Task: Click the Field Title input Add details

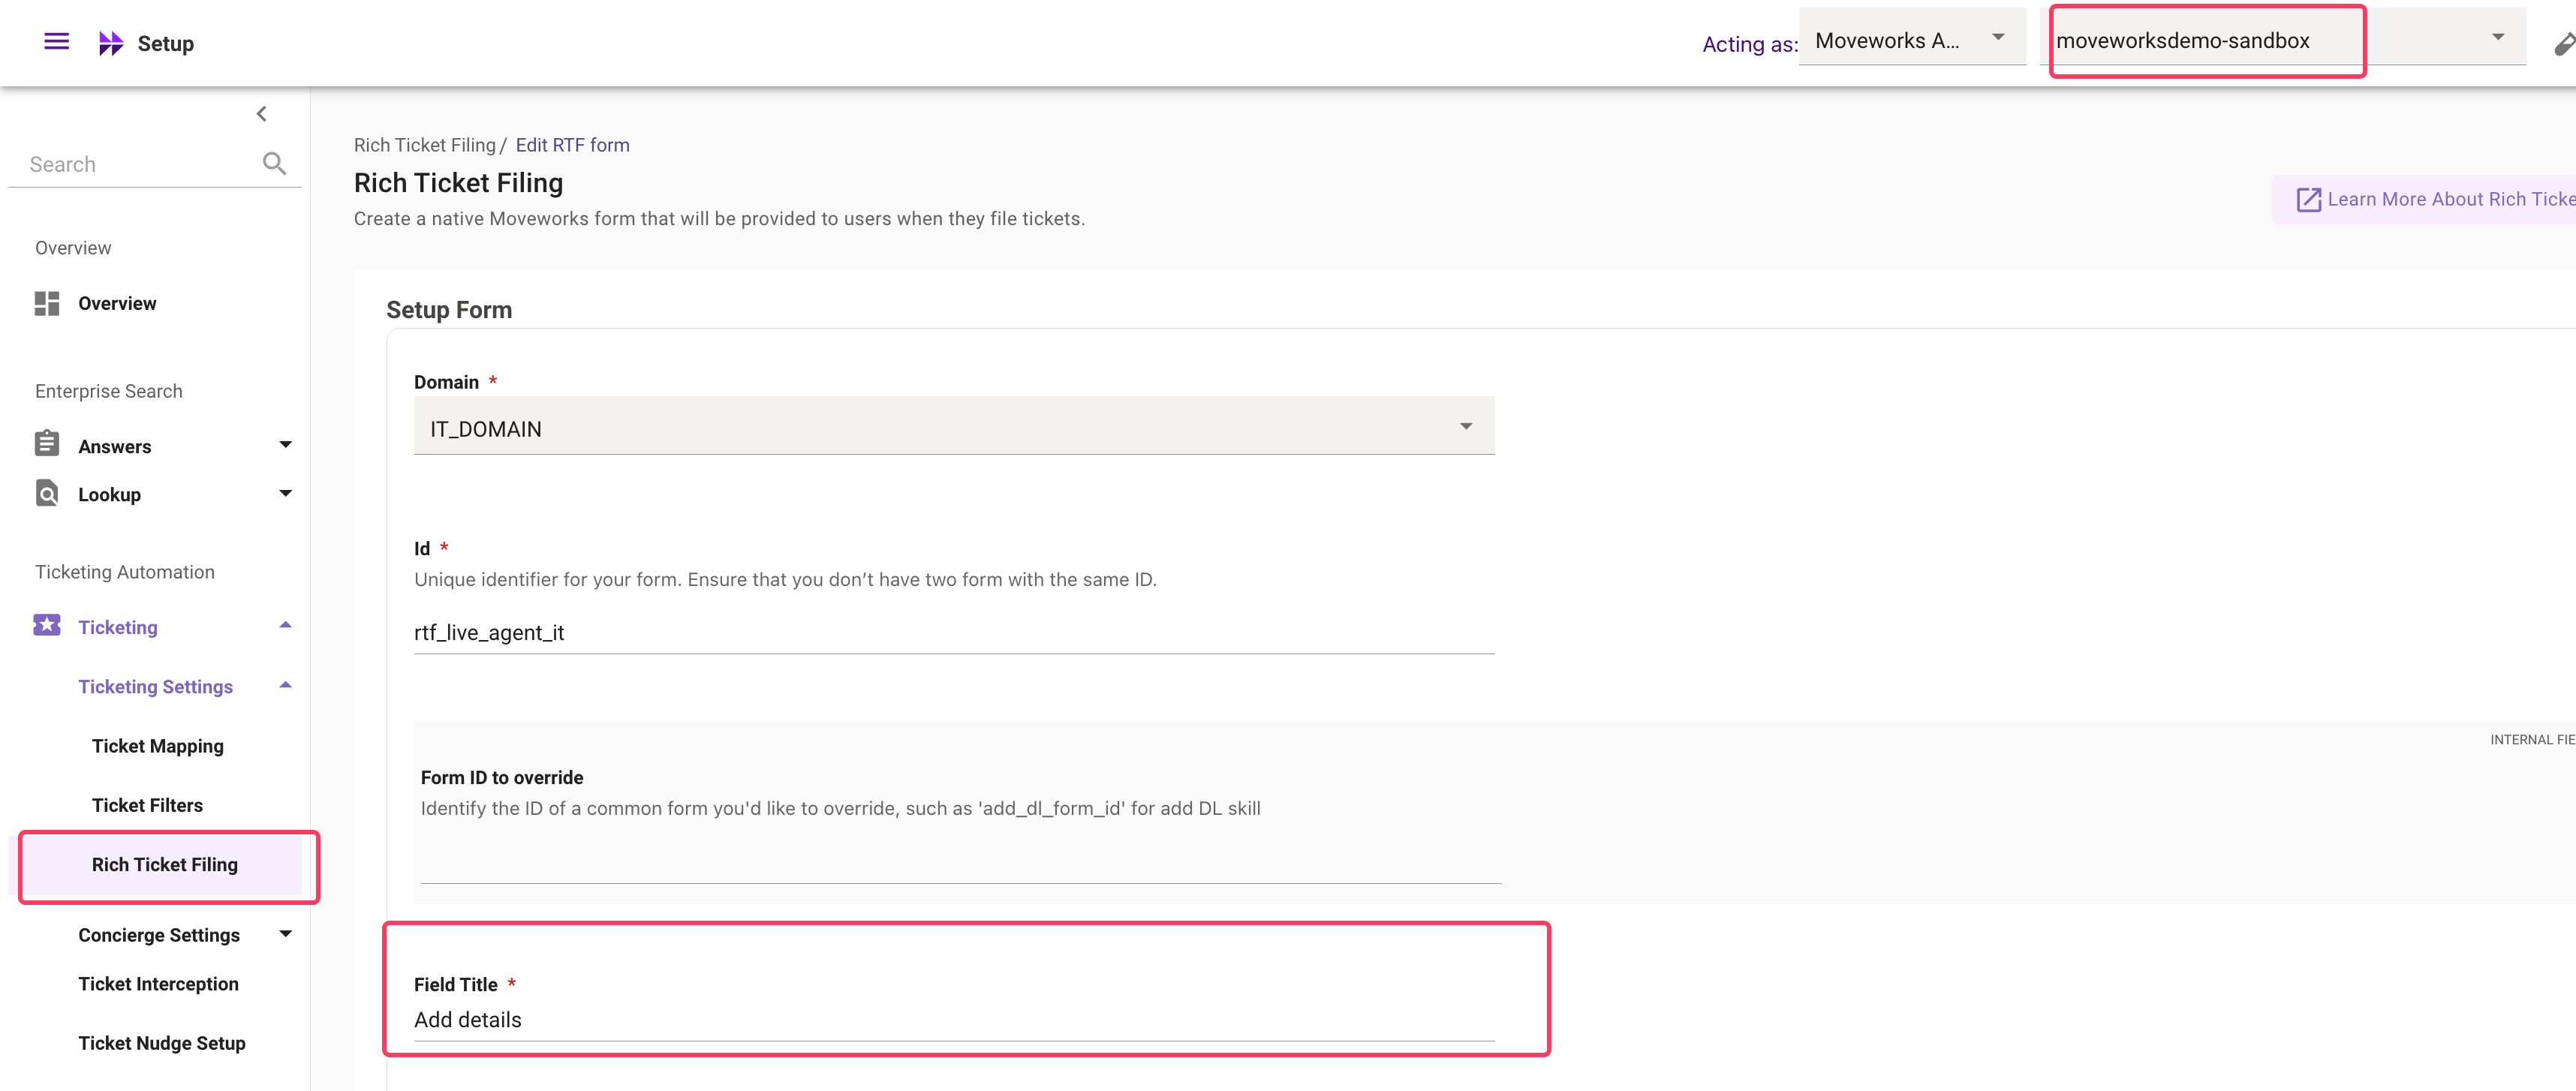Action: coord(954,1019)
